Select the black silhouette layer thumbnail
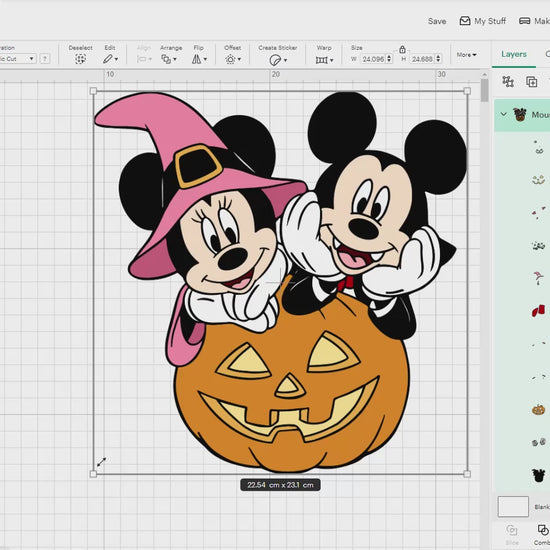The height and width of the screenshot is (550, 550). pyautogui.click(x=539, y=475)
